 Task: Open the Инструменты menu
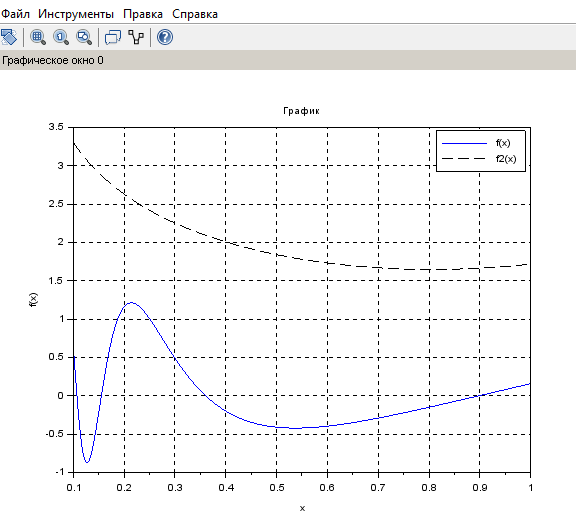76,14
